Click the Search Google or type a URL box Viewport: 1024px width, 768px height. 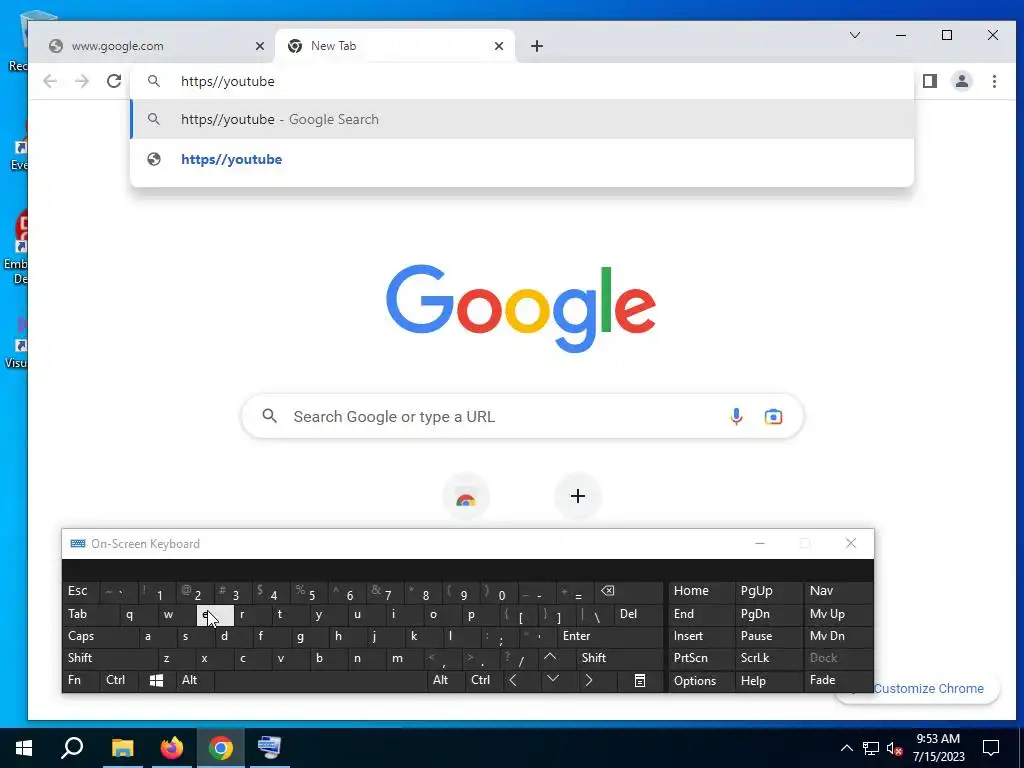tap(522, 417)
